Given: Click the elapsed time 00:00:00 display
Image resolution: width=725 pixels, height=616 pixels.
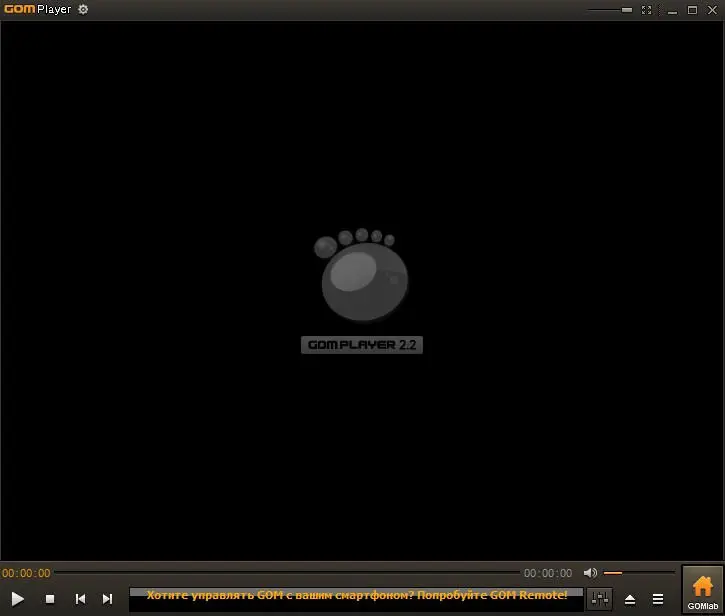Looking at the screenshot, I should (26, 573).
